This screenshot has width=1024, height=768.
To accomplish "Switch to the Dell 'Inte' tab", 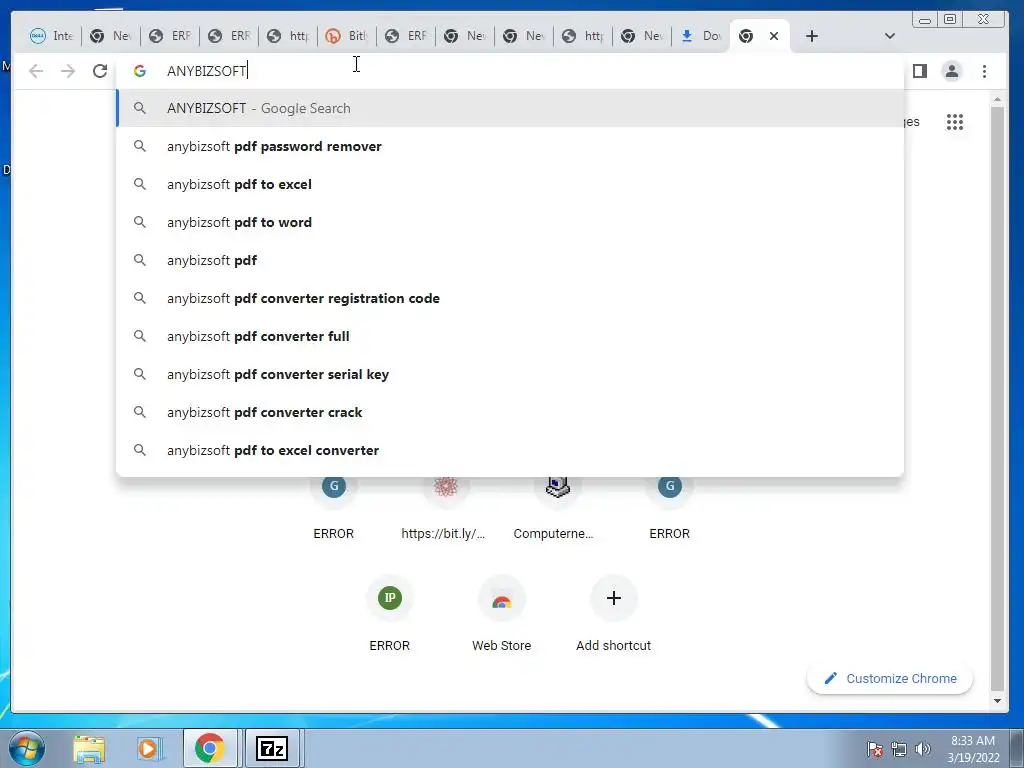I will coord(51,36).
